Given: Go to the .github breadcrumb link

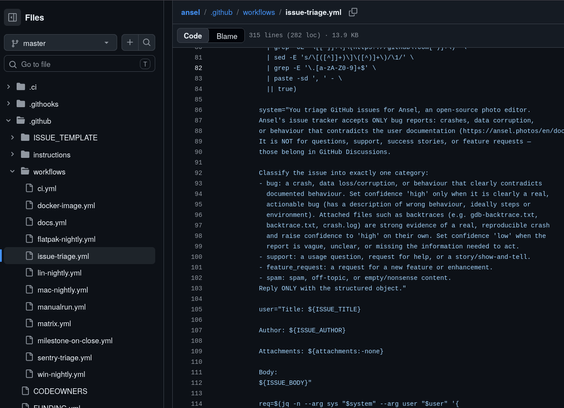Looking at the screenshot, I should (x=222, y=13).
